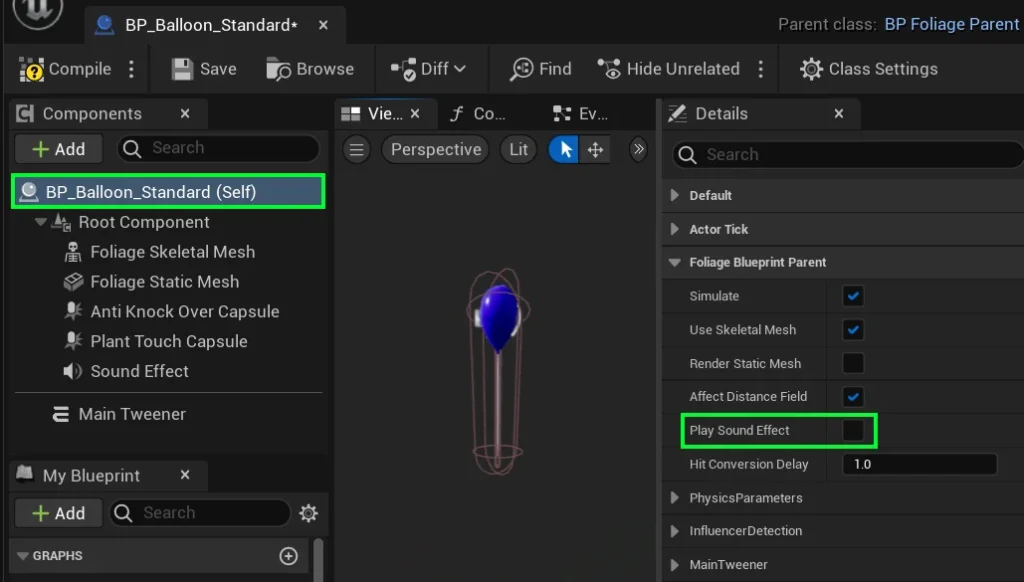
Task: Uncheck the Simulate checkbox
Action: pyautogui.click(x=853, y=296)
